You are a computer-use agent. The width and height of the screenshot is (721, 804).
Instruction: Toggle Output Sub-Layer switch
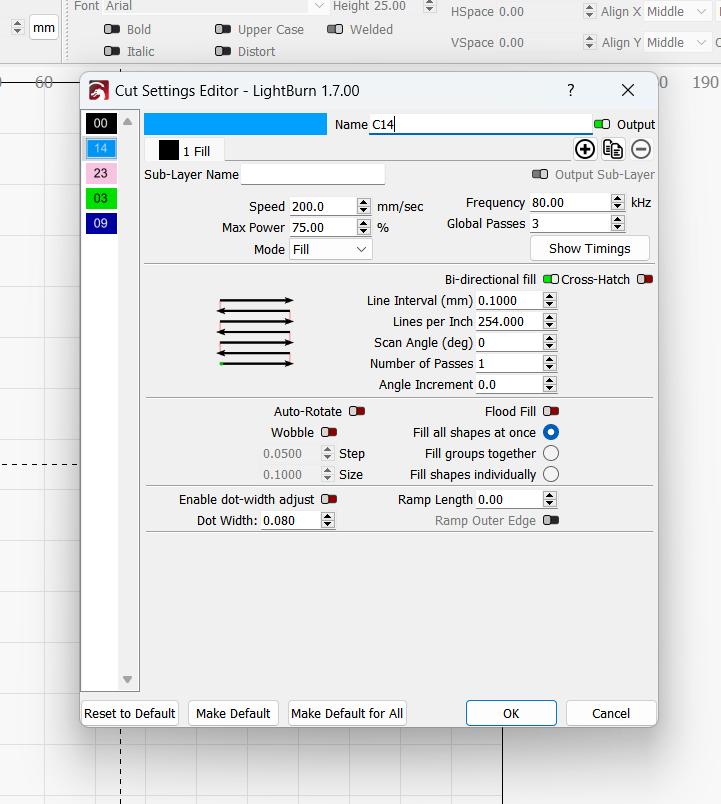540,174
